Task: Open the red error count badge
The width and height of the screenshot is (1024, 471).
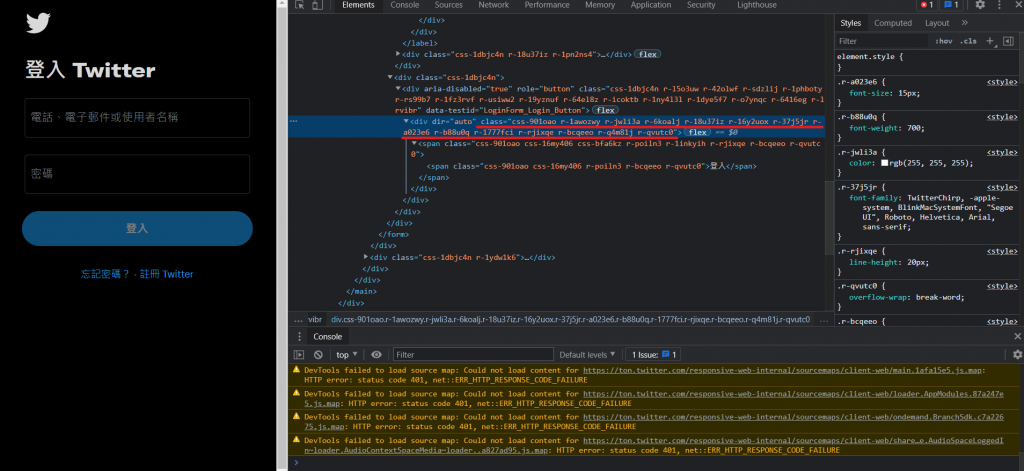Action: 926,5
